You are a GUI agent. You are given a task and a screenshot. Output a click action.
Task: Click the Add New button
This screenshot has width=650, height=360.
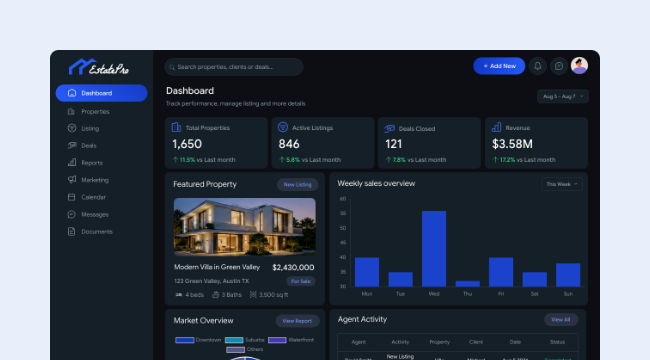pos(499,66)
